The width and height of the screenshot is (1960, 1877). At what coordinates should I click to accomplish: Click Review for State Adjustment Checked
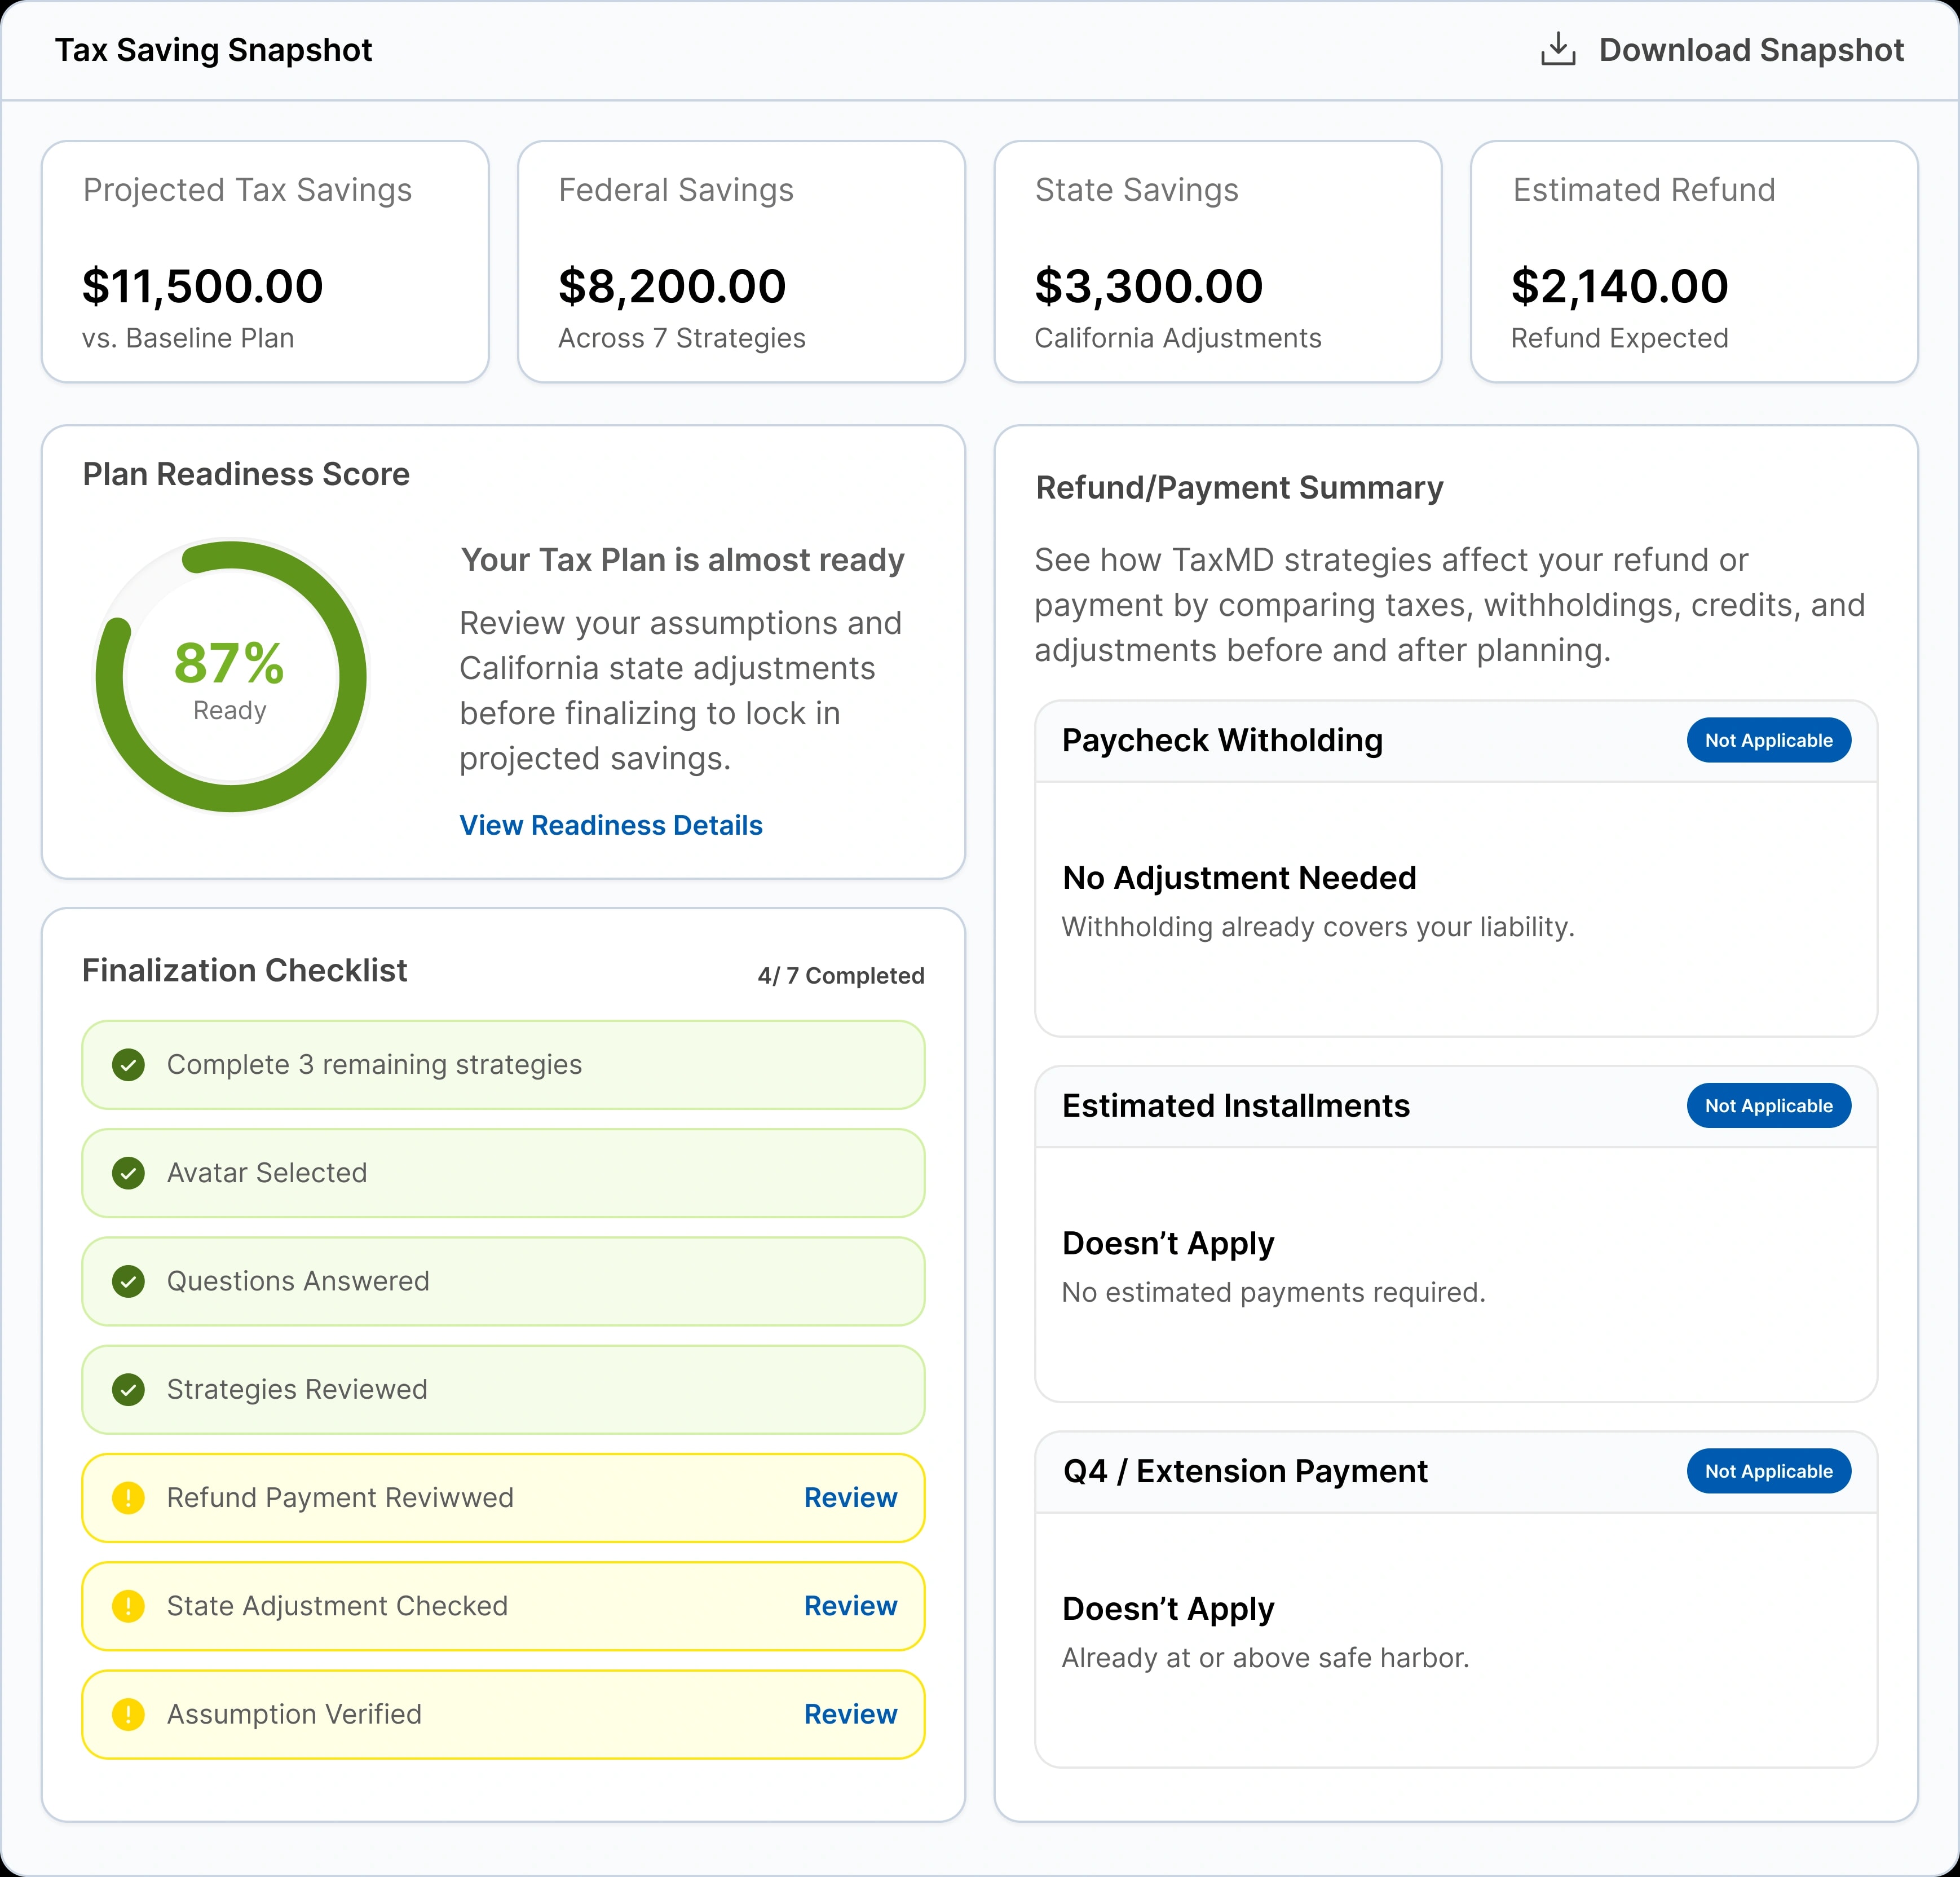point(851,1606)
